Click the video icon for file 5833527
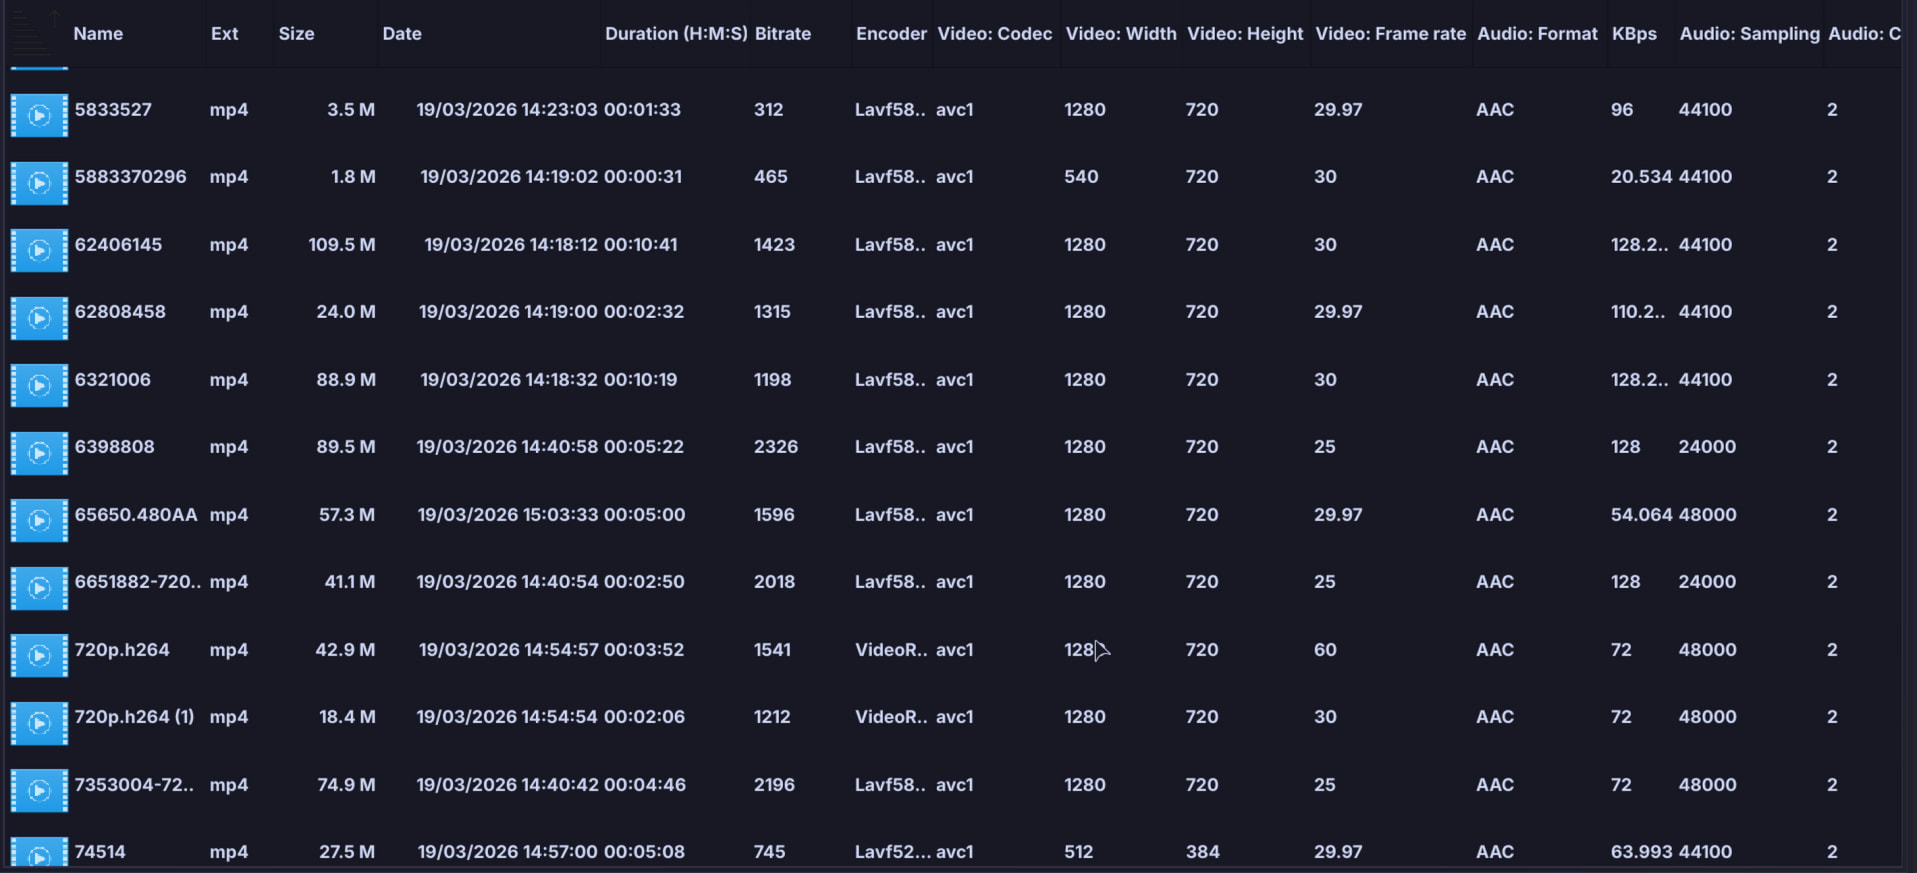Screen dimensions: 1917x873 [39, 115]
